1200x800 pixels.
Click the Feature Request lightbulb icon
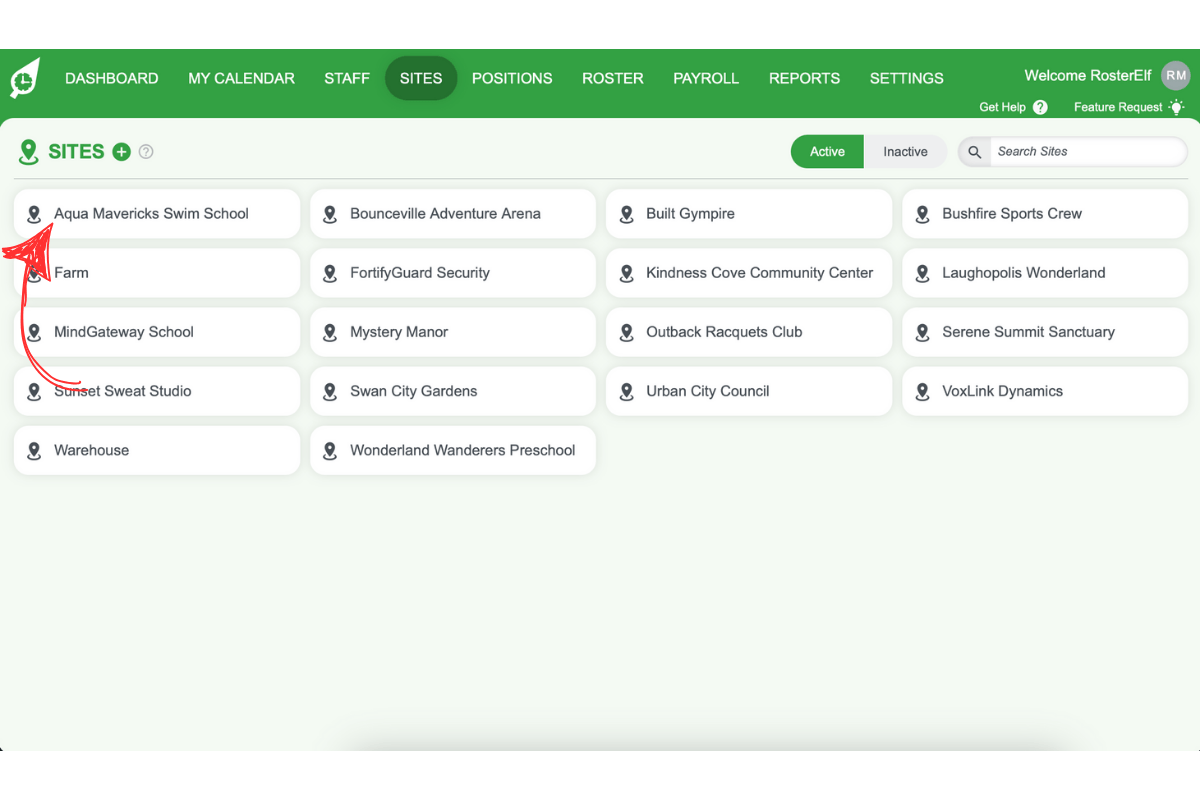[x=1176, y=107]
